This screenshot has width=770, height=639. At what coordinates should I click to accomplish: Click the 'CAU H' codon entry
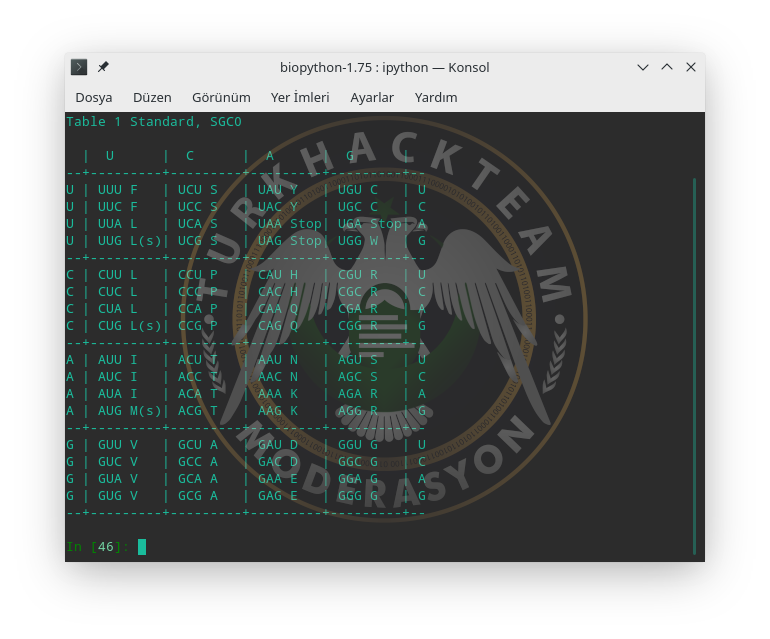(278, 275)
